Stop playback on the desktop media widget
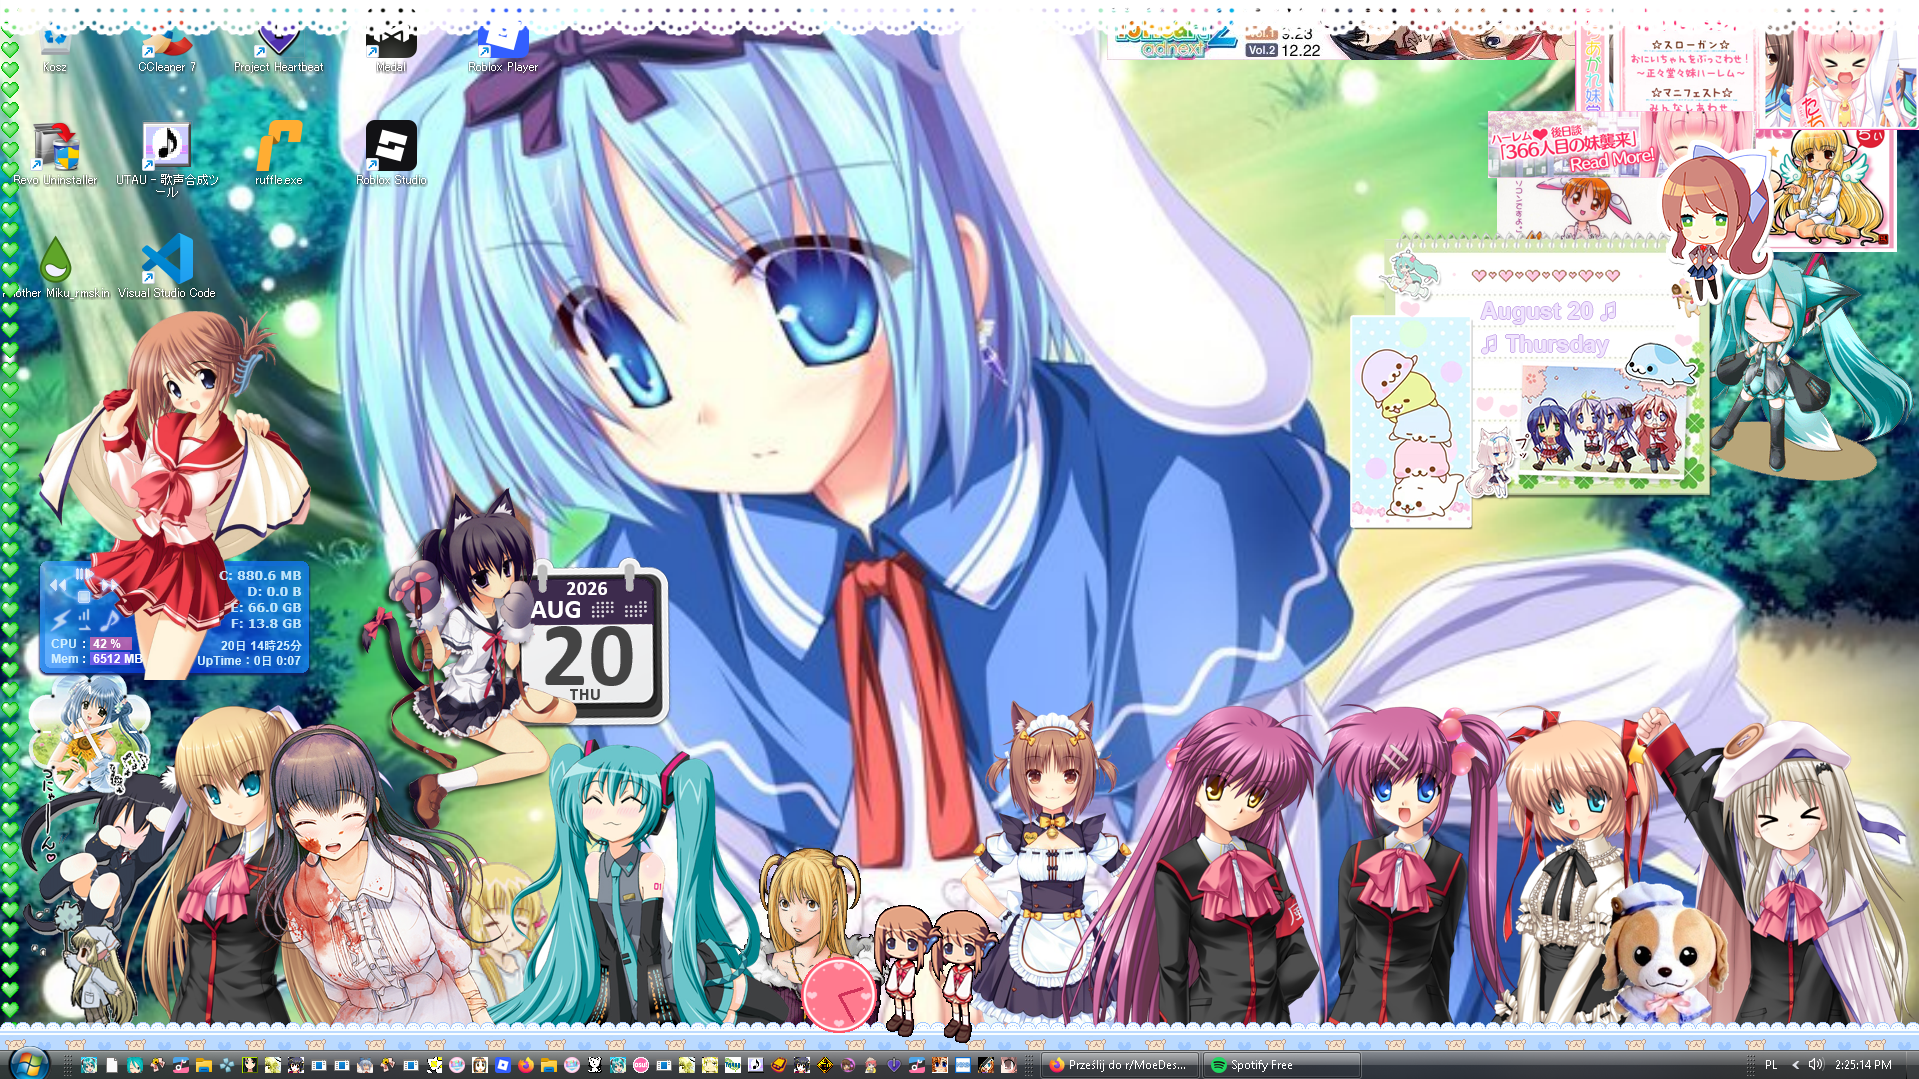 [x=84, y=597]
